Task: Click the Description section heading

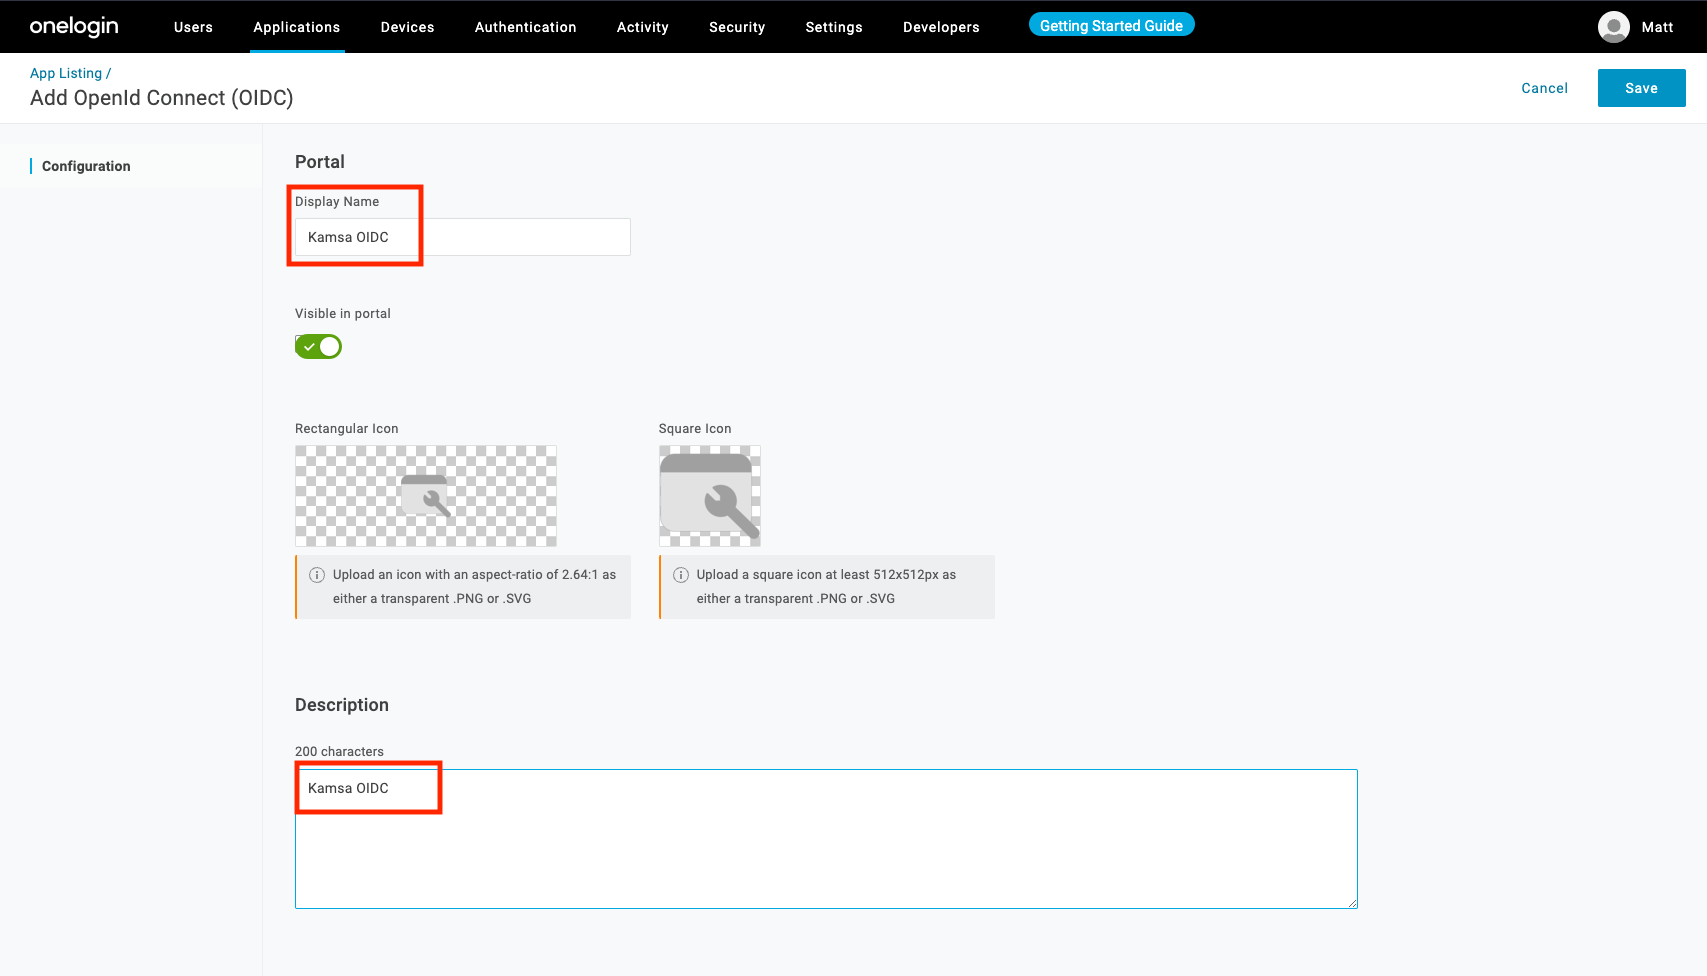Action: (x=342, y=705)
